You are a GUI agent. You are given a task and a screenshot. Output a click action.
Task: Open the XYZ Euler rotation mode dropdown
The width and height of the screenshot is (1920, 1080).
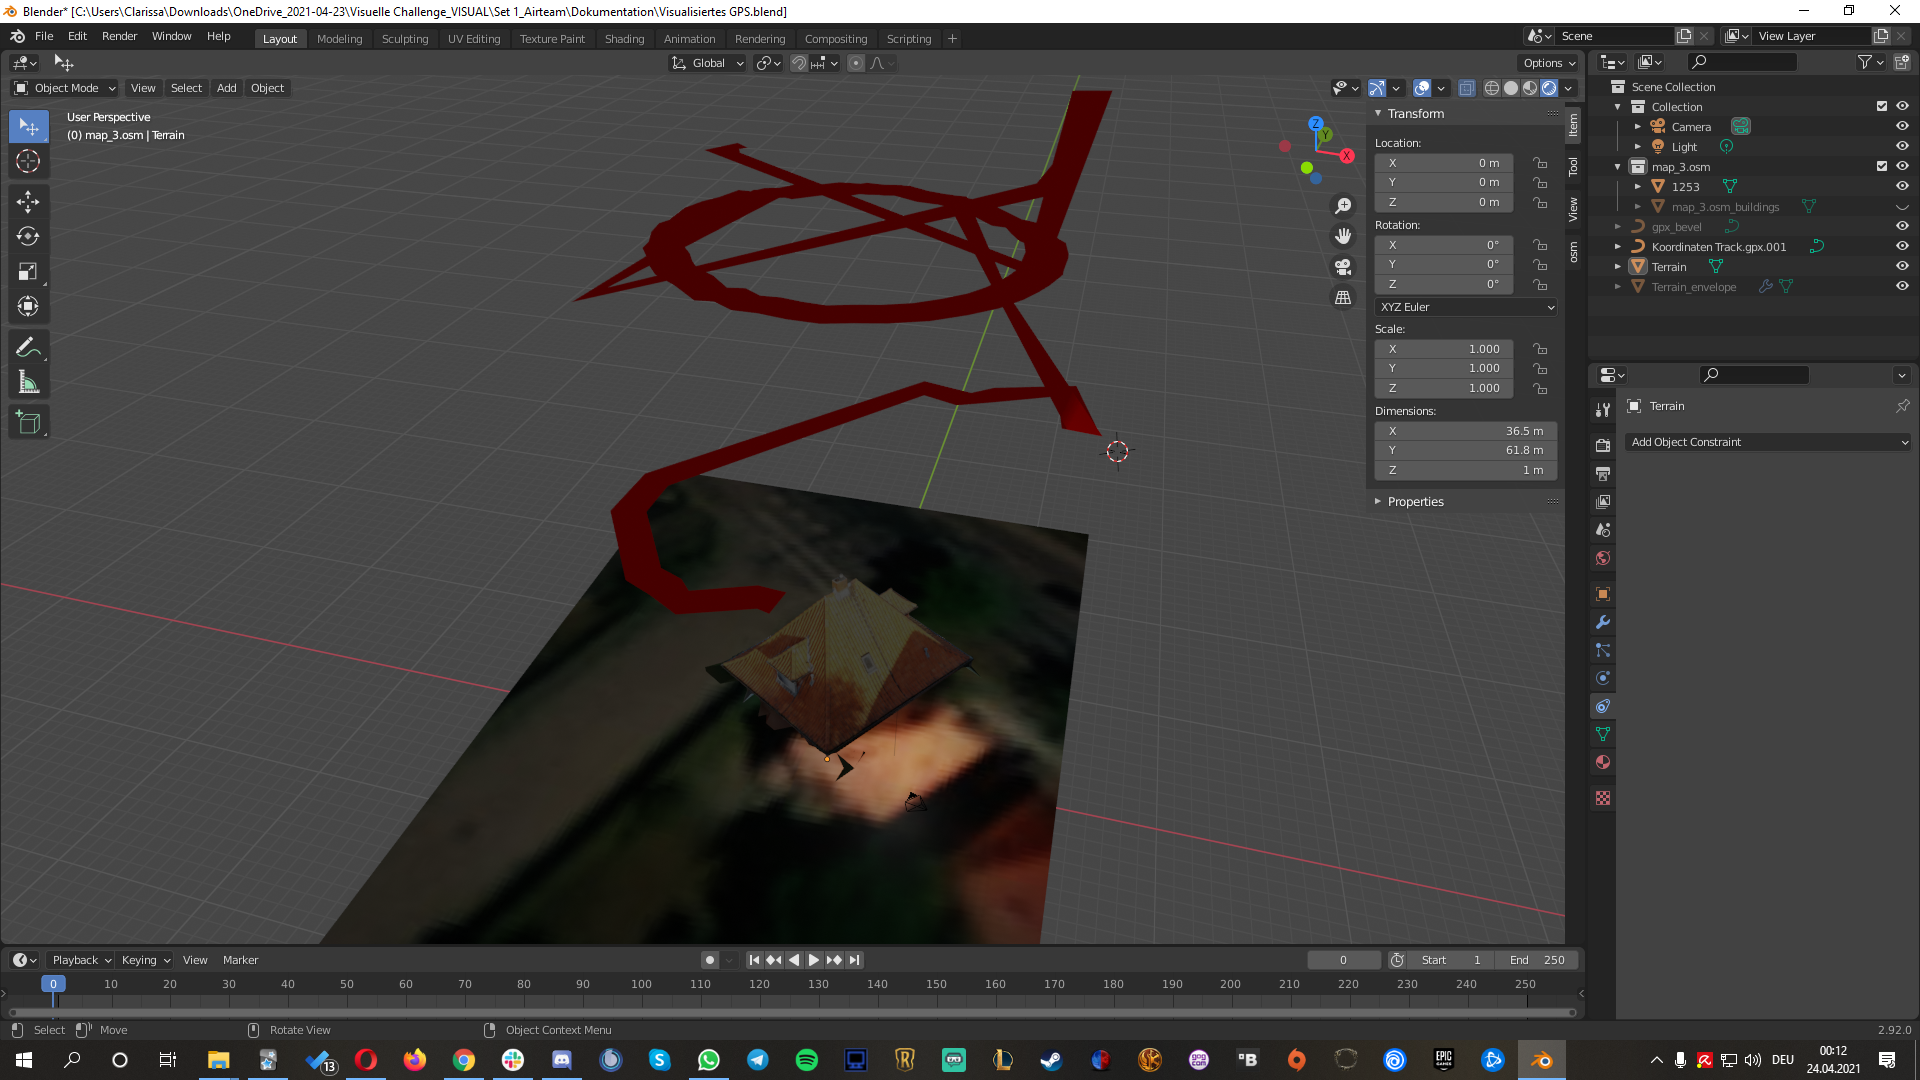pyautogui.click(x=1466, y=307)
